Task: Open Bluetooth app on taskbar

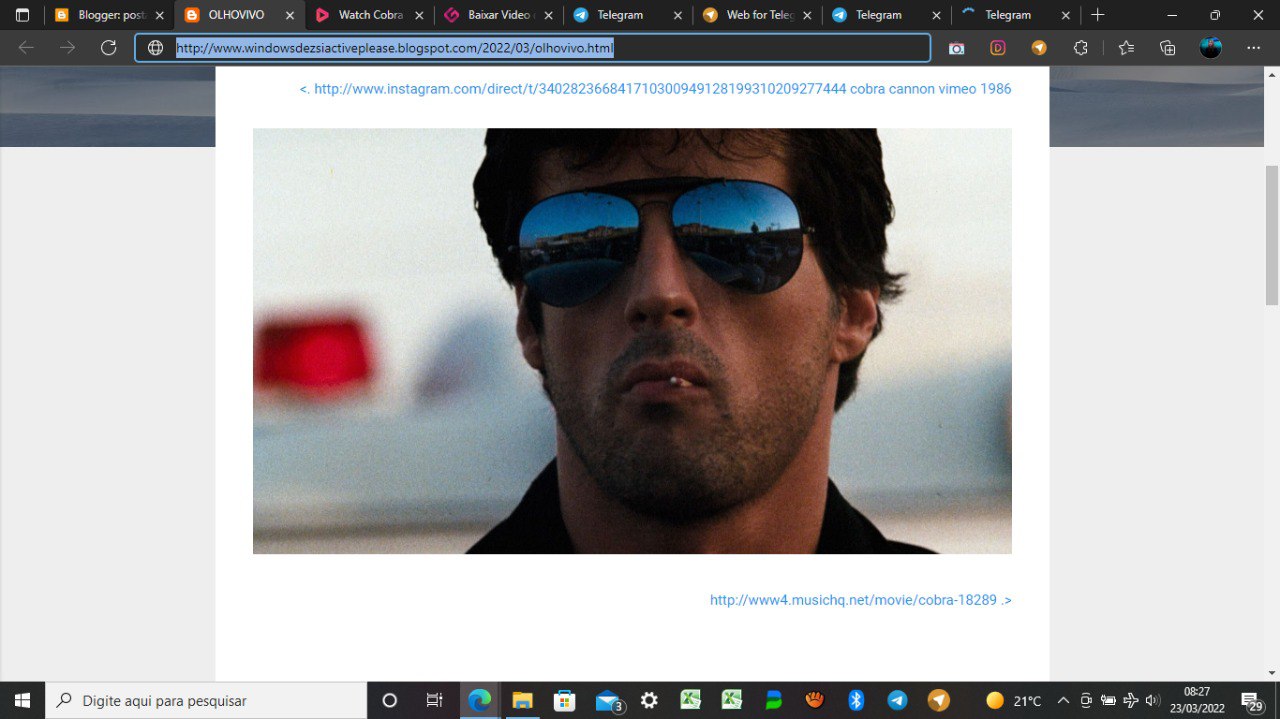Action: (x=856, y=700)
